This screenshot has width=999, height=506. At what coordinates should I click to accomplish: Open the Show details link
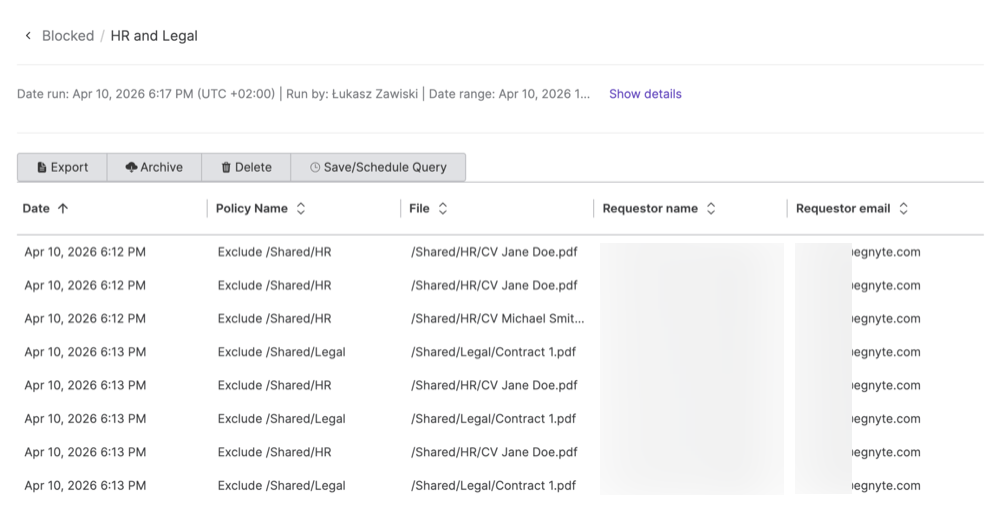(x=645, y=94)
